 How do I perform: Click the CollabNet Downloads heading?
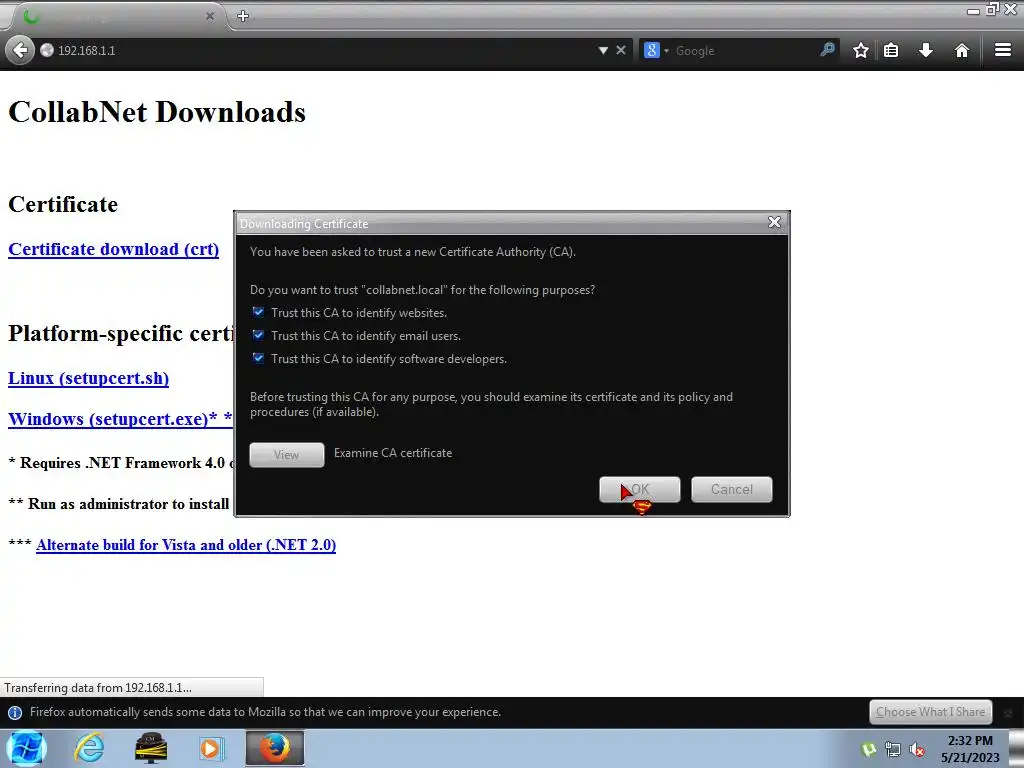coord(157,112)
